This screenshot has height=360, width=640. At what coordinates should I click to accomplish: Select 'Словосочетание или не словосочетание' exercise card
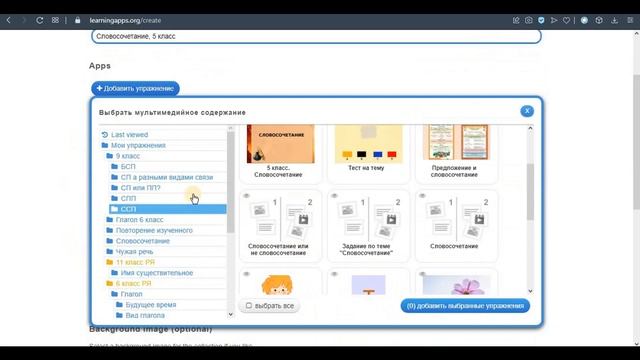pyautogui.click(x=280, y=226)
